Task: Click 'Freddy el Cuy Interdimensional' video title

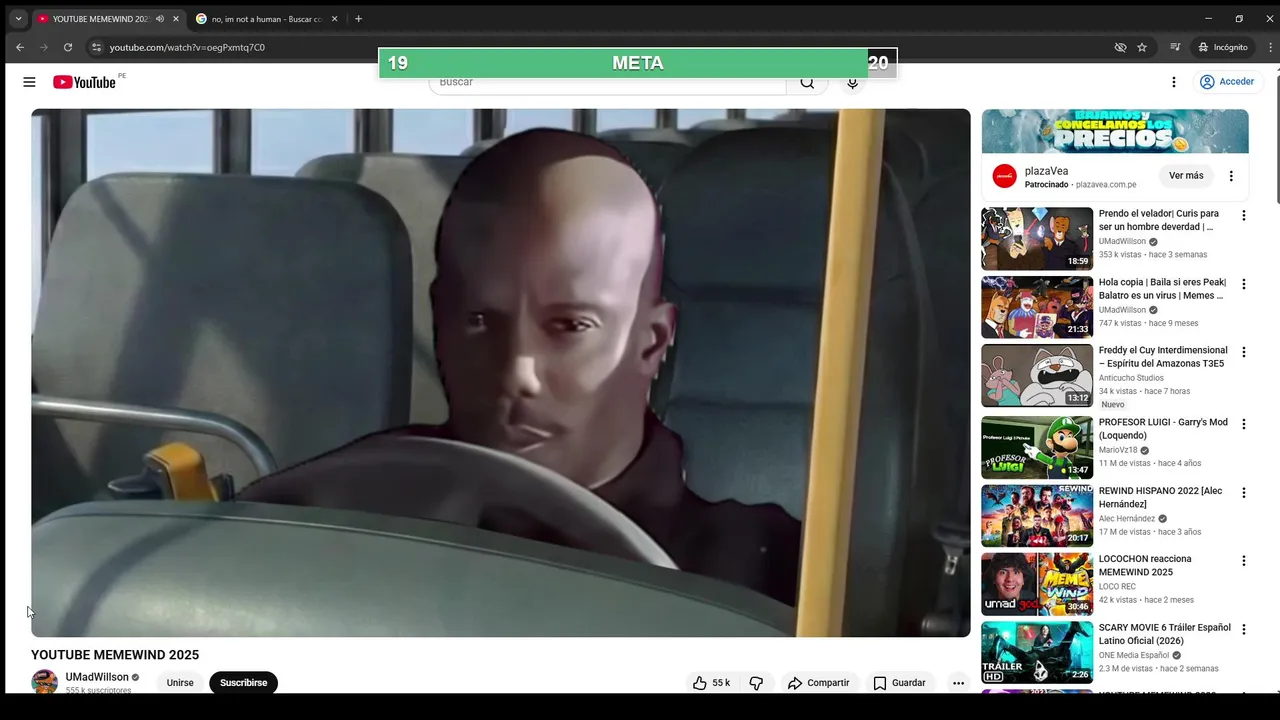Action: [1163, 357]
